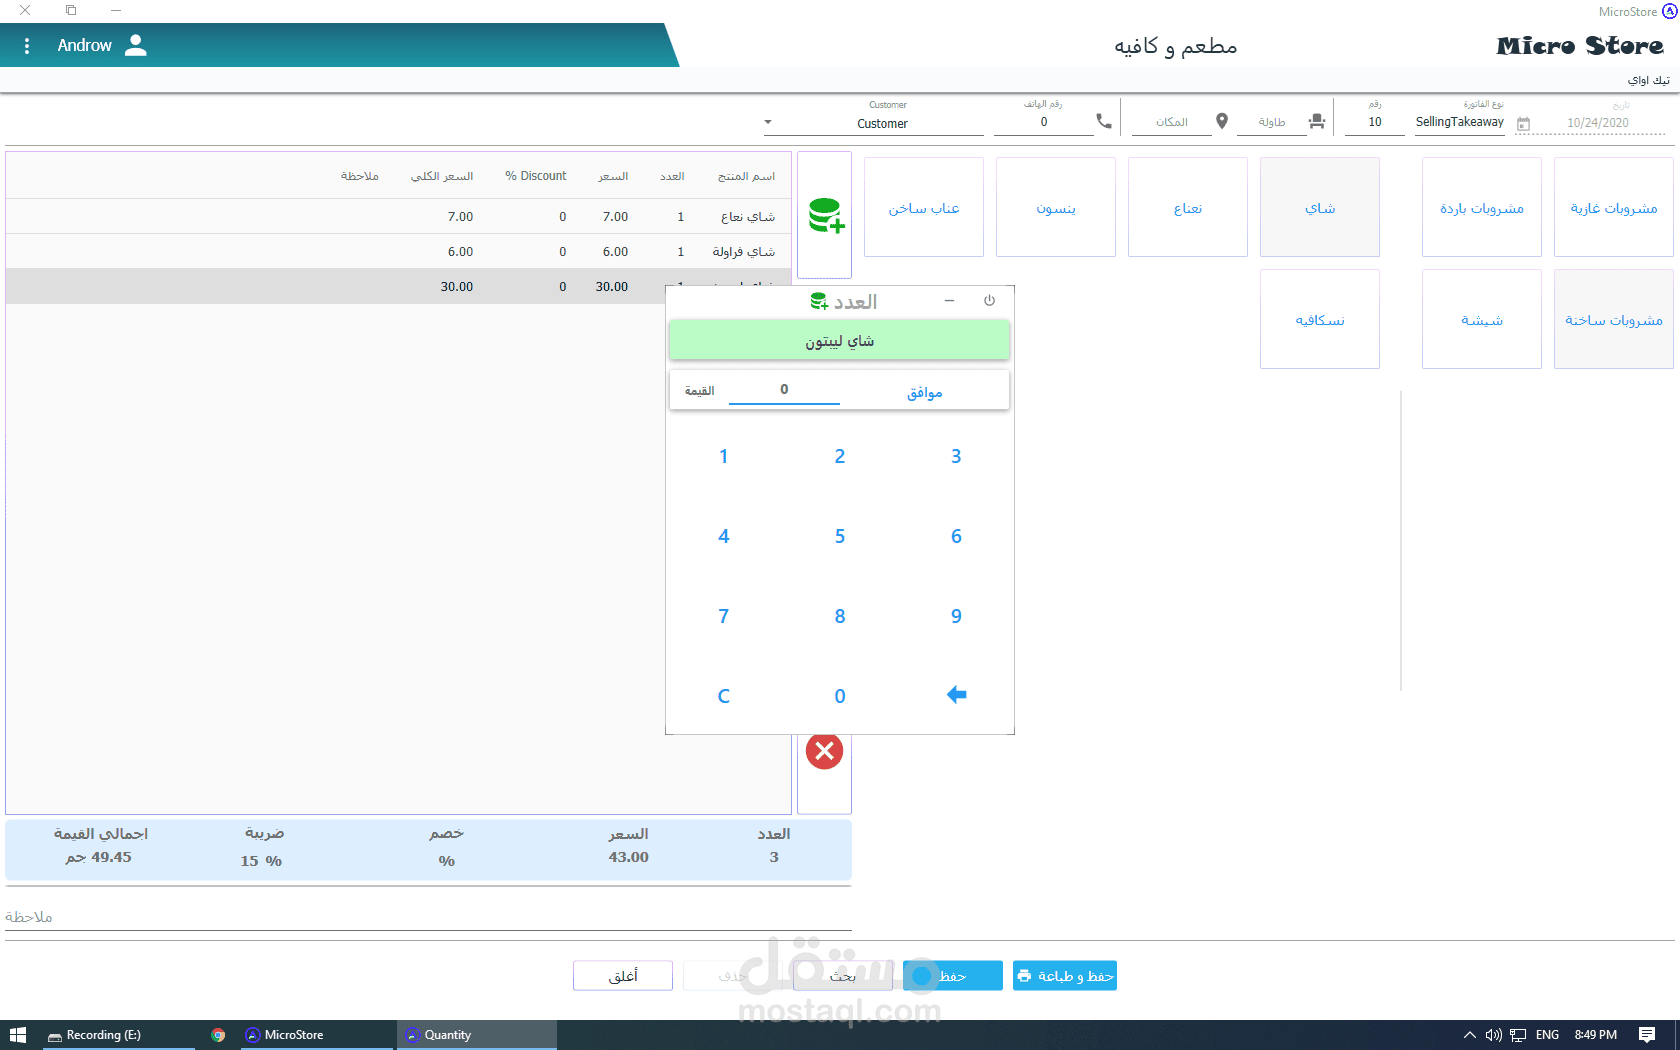Open the three-dot menu beside Androw
1680x1050 pixels.
coord(27,46)
